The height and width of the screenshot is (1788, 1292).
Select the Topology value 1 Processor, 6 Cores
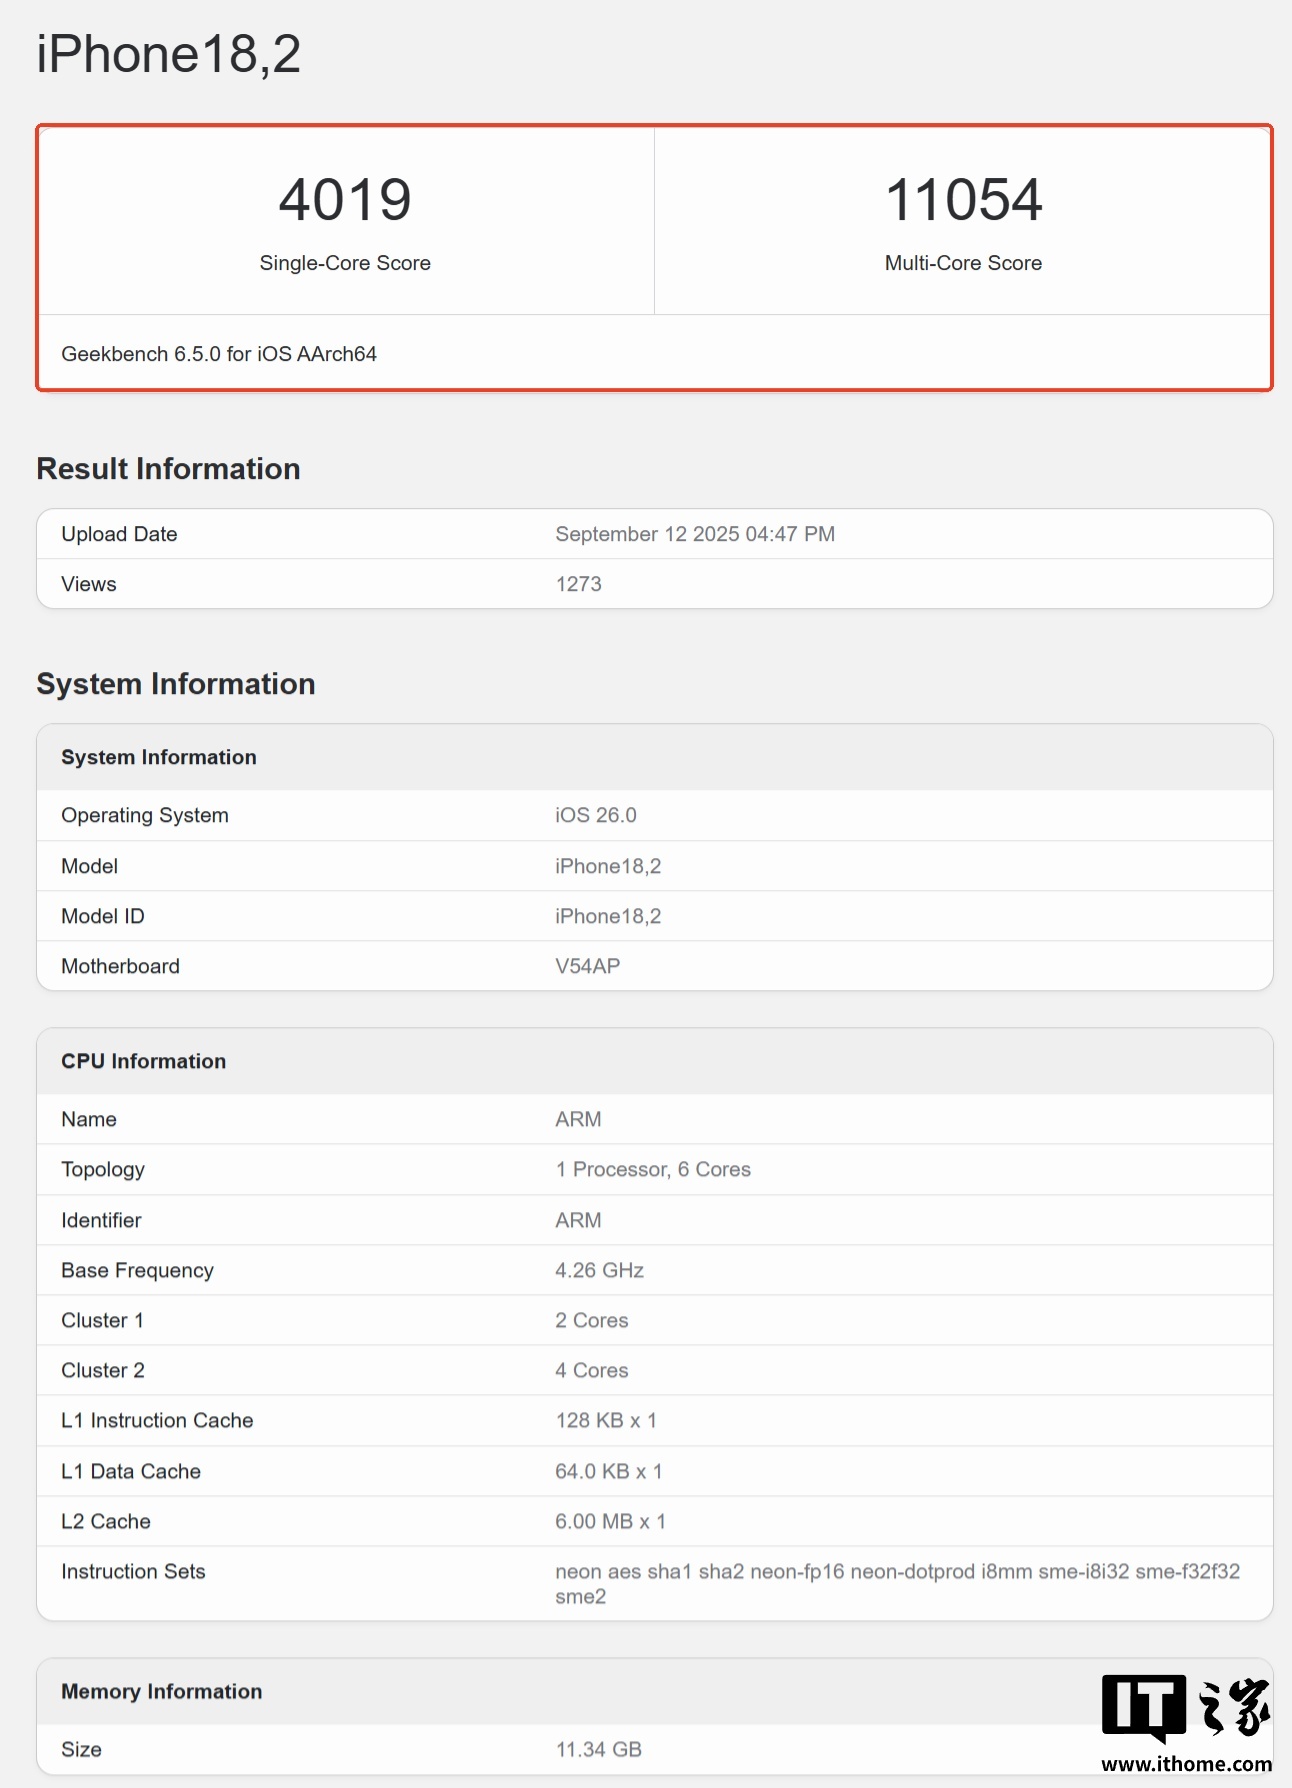[653, 1169]
